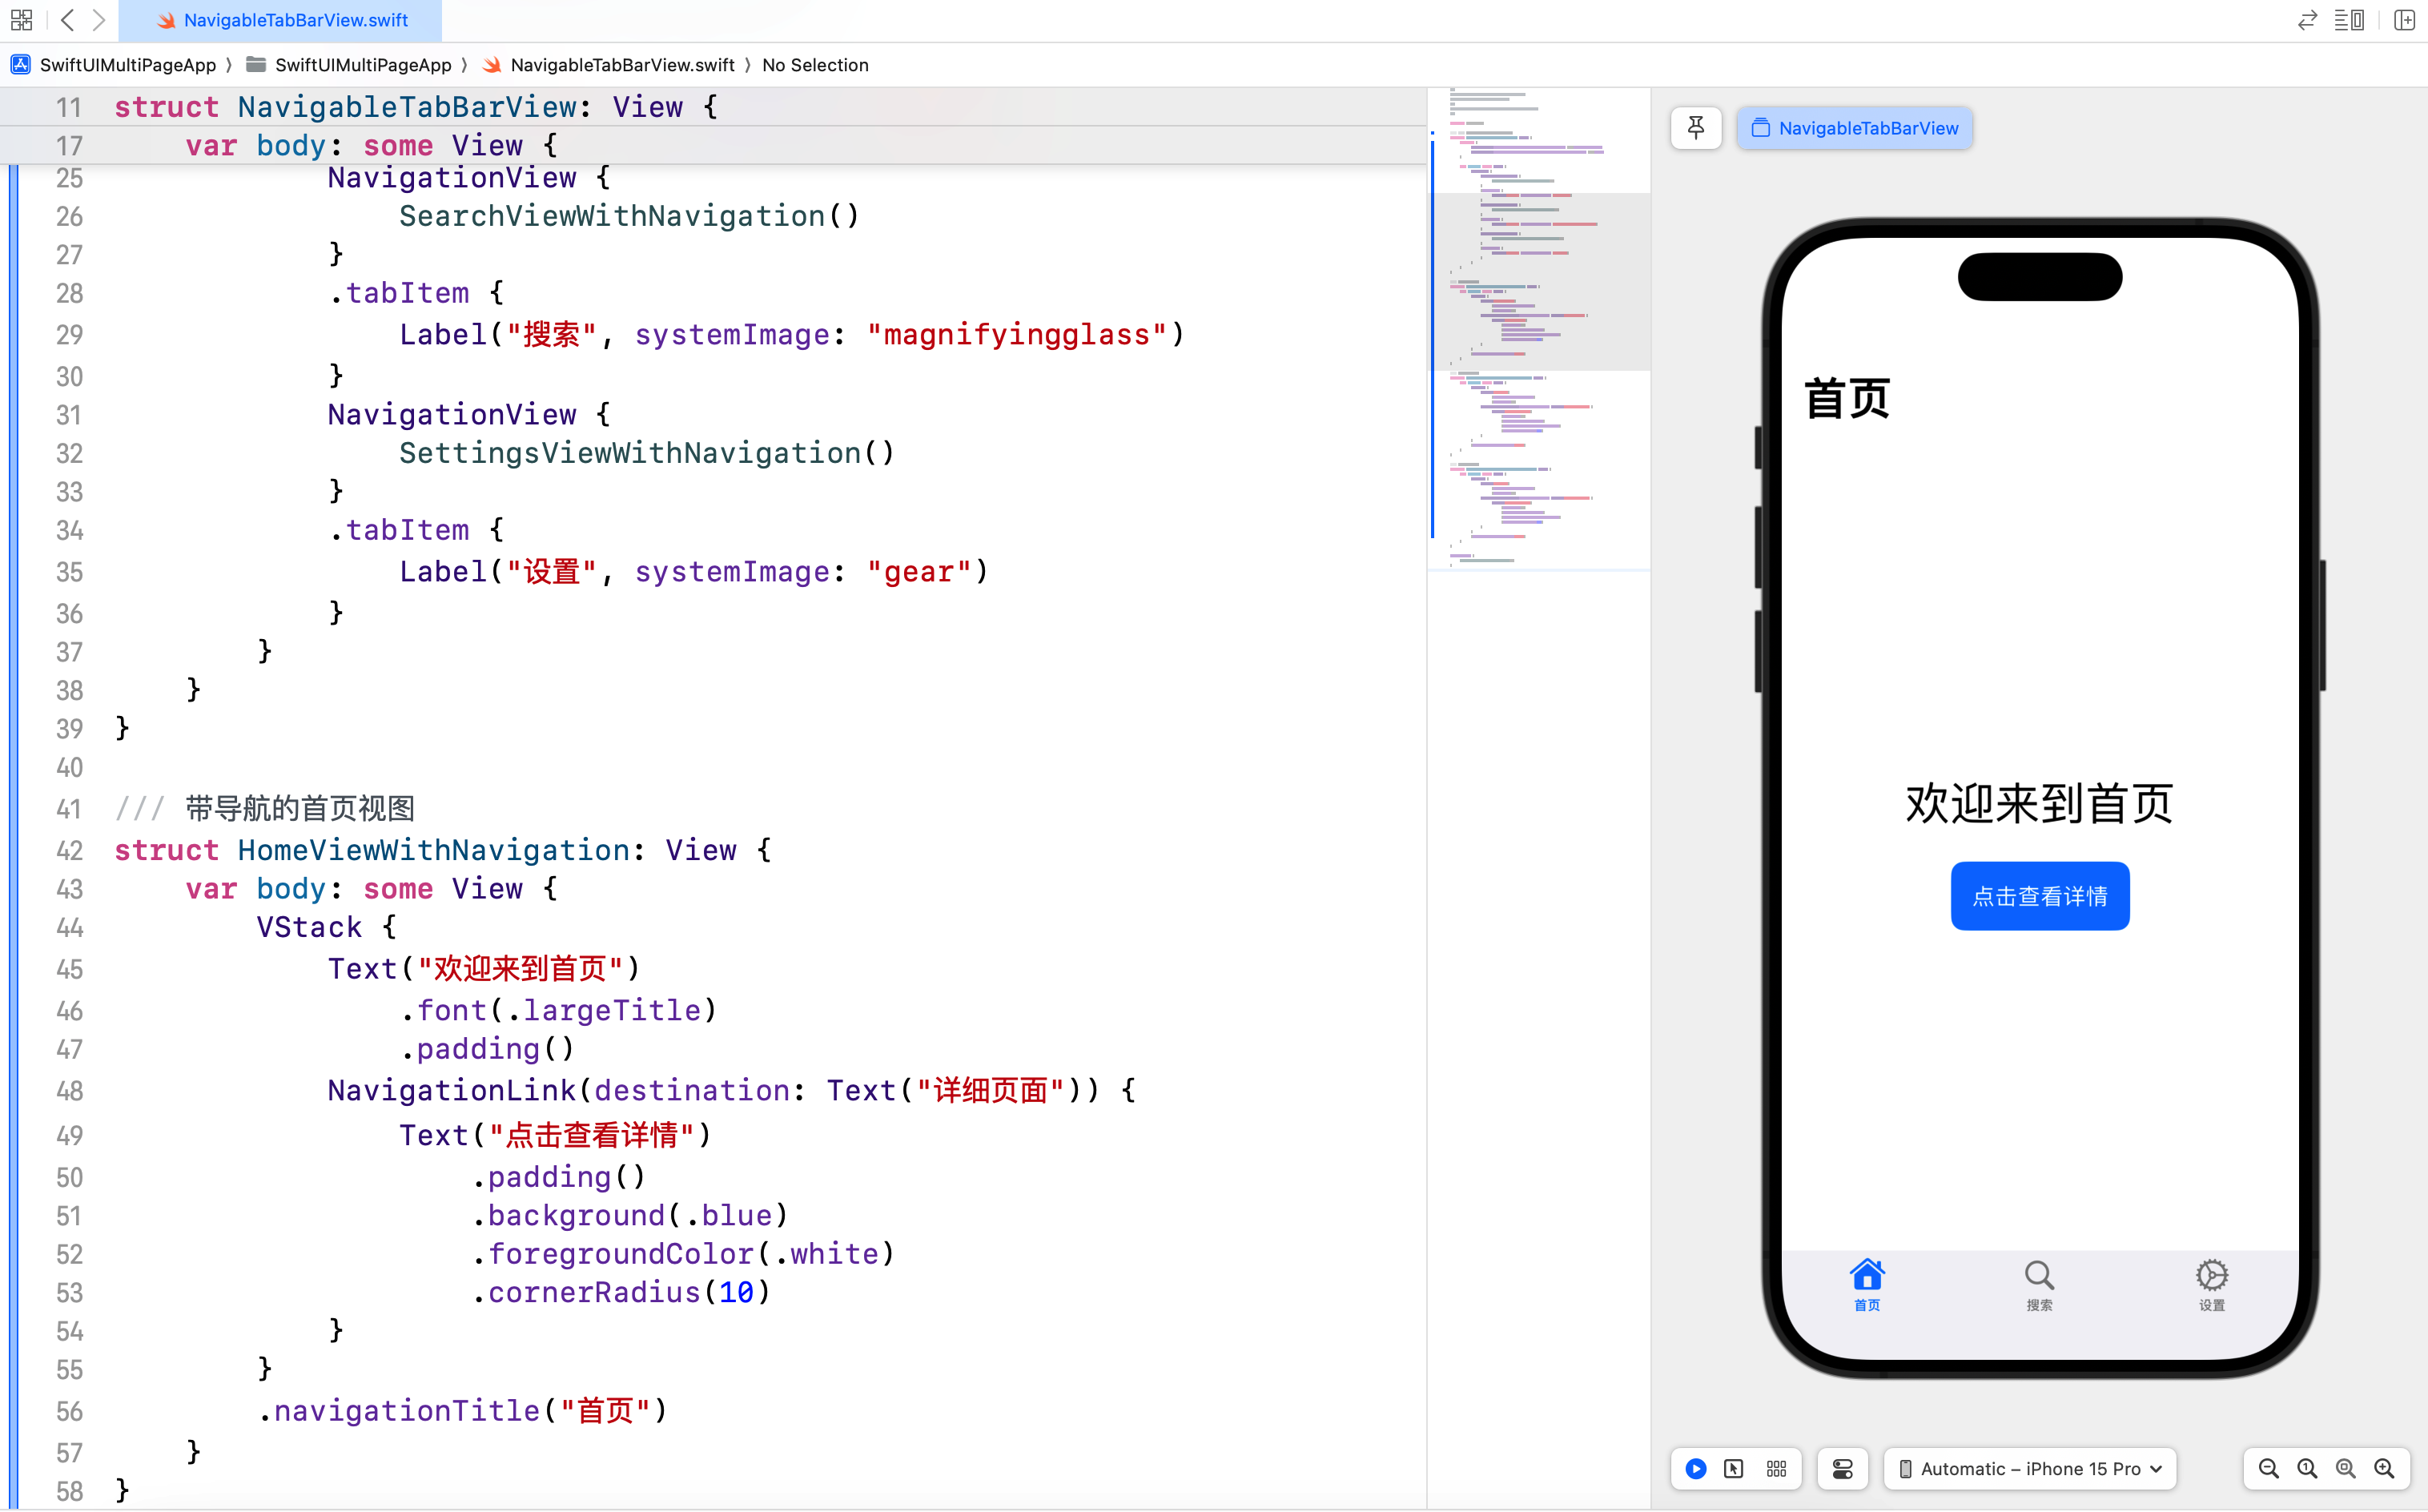Click 'SearchViewWithNavigation()' on line 26
Screen dimensions: 2428x1512
[629, 216]
